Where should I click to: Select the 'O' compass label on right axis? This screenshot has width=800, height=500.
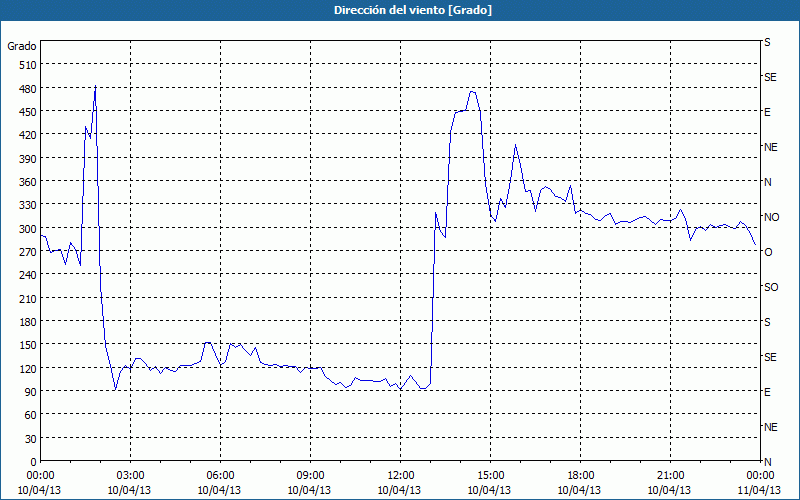[x=768, y=252]
